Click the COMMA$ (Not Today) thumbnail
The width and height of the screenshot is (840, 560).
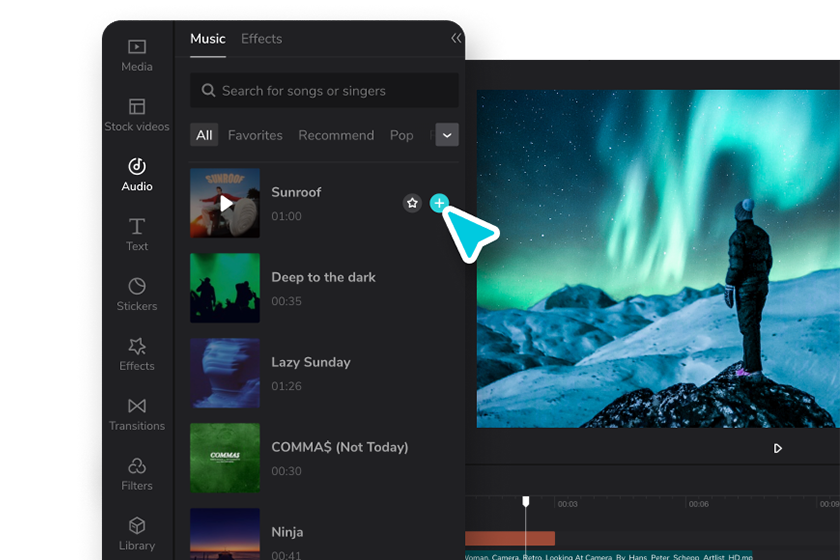pyautogui.click(x=225, y=458)
